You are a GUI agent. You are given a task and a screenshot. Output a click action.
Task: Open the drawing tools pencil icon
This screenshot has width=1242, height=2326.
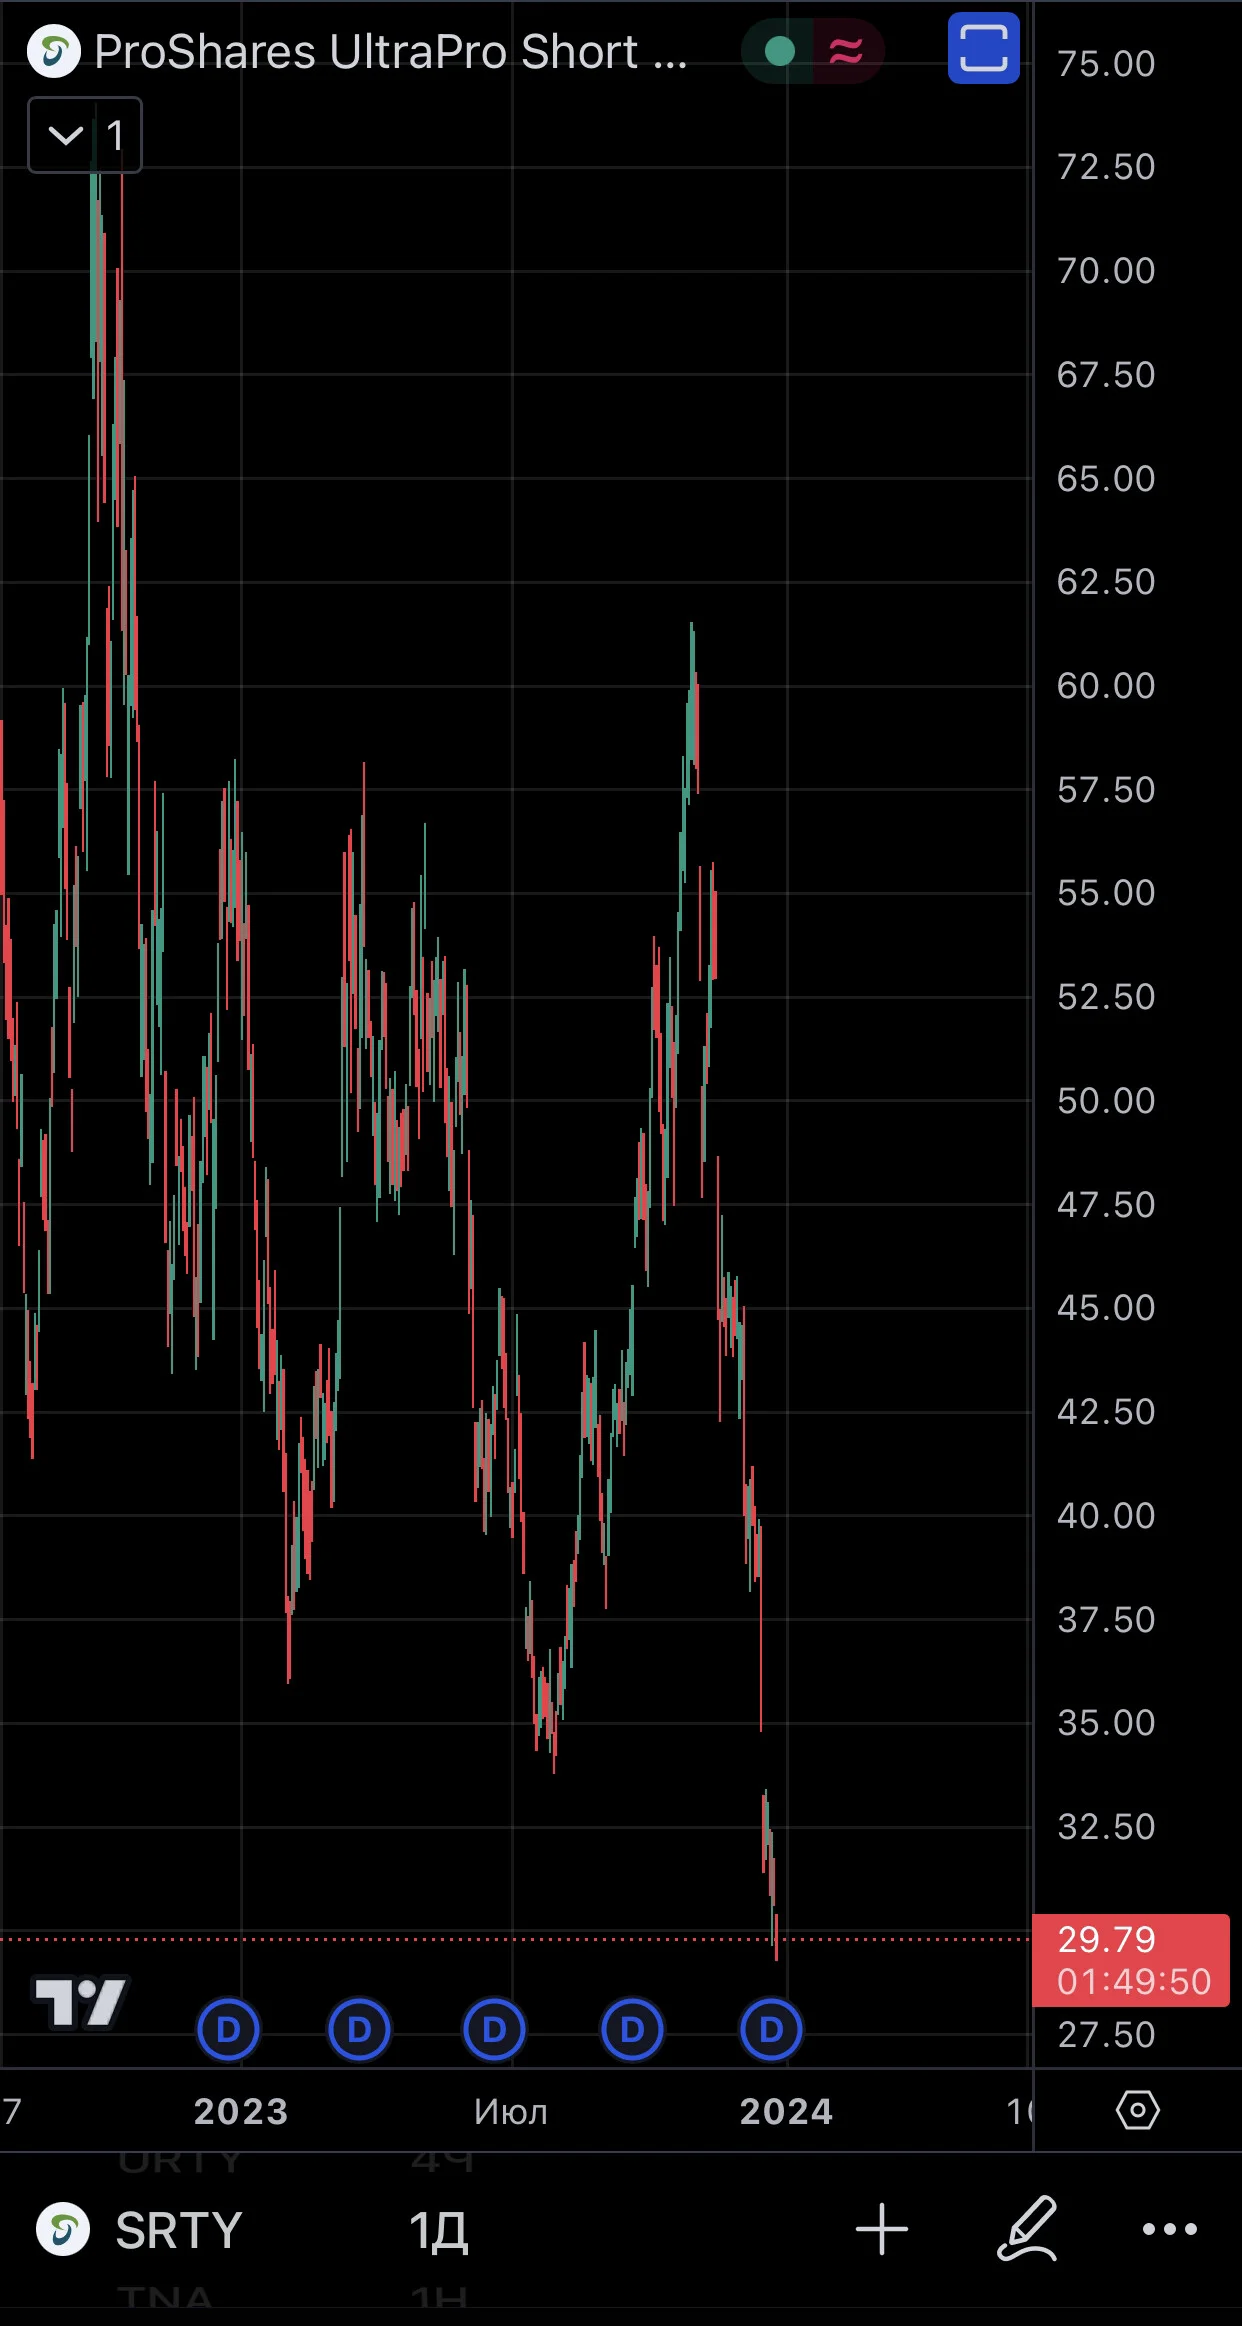(1028, 2229)
